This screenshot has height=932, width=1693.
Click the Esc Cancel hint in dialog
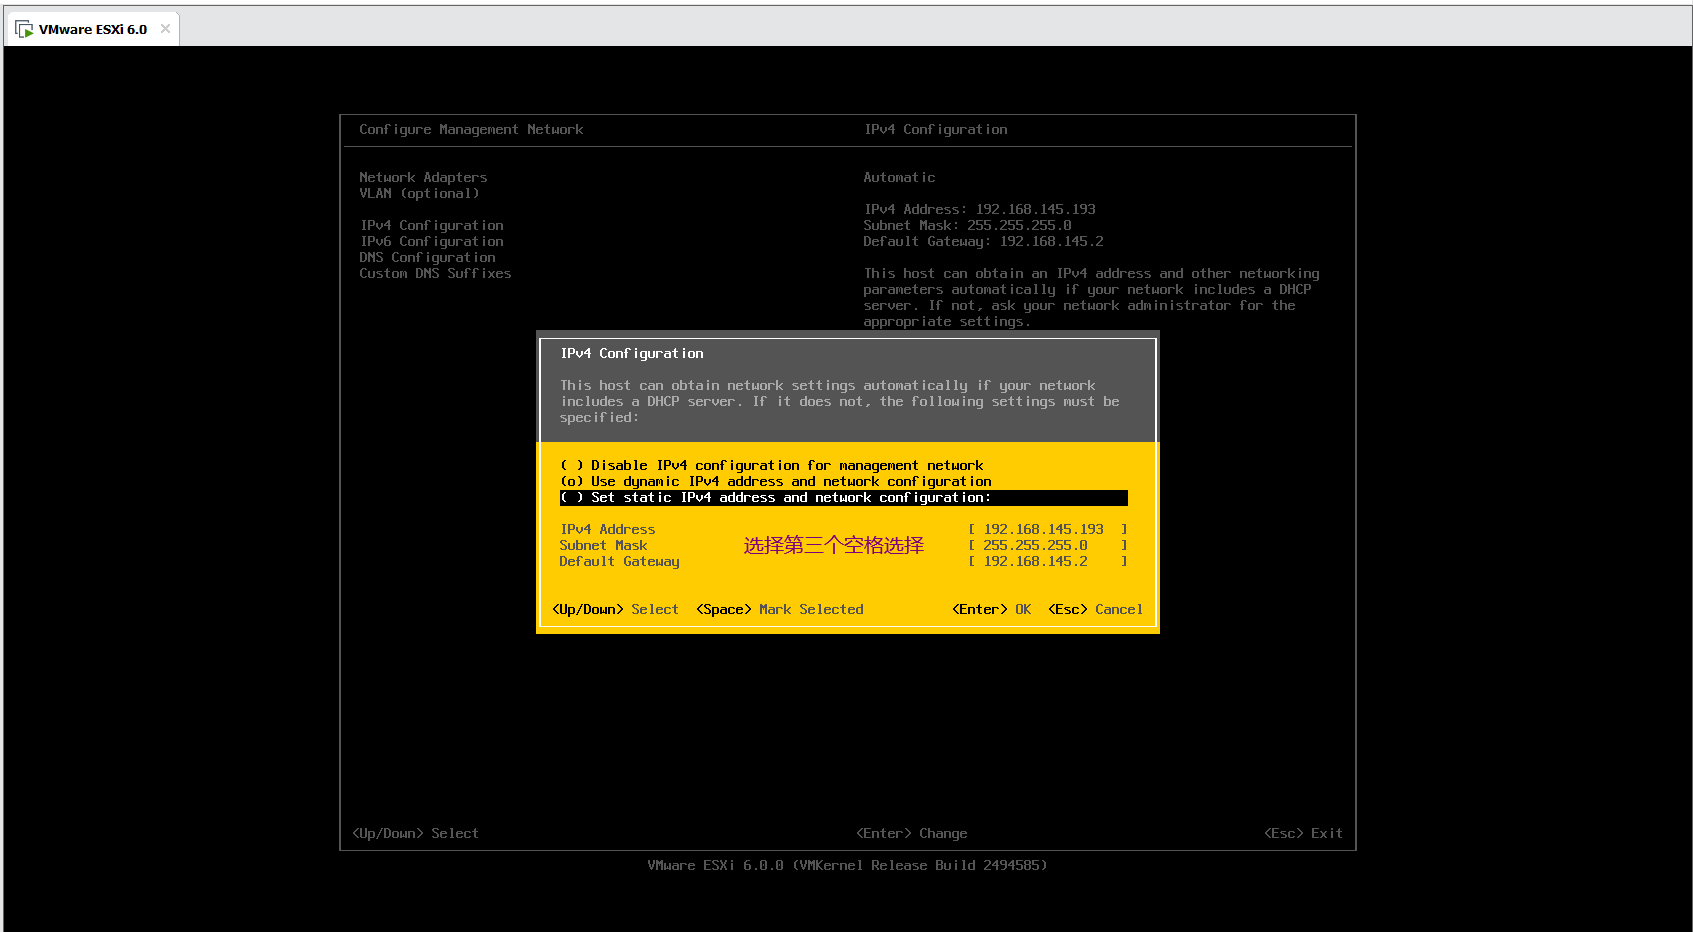1095,609
